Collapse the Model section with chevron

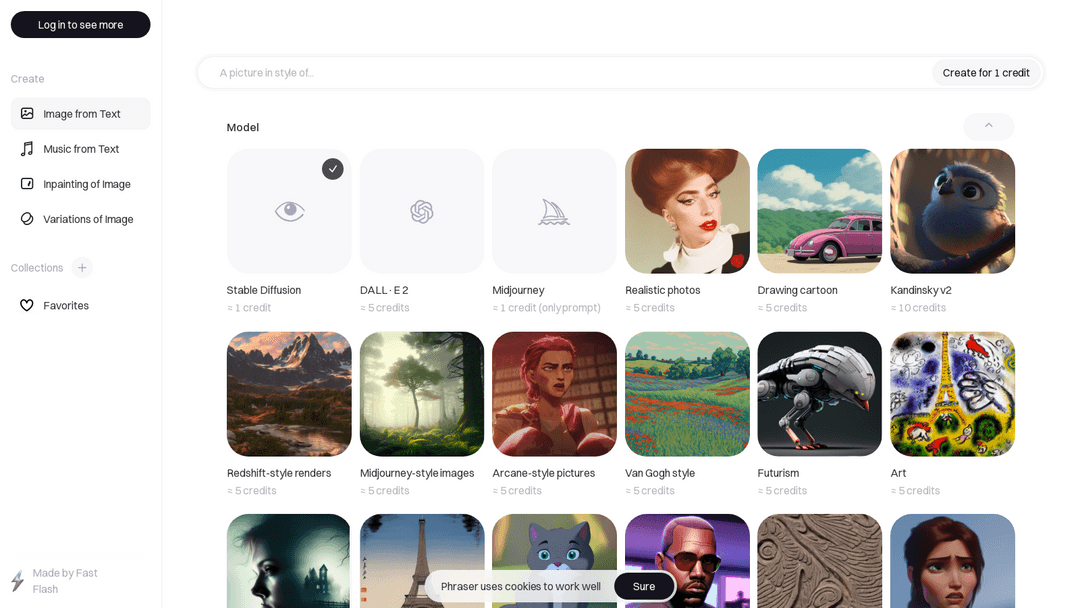click(988, 126)
